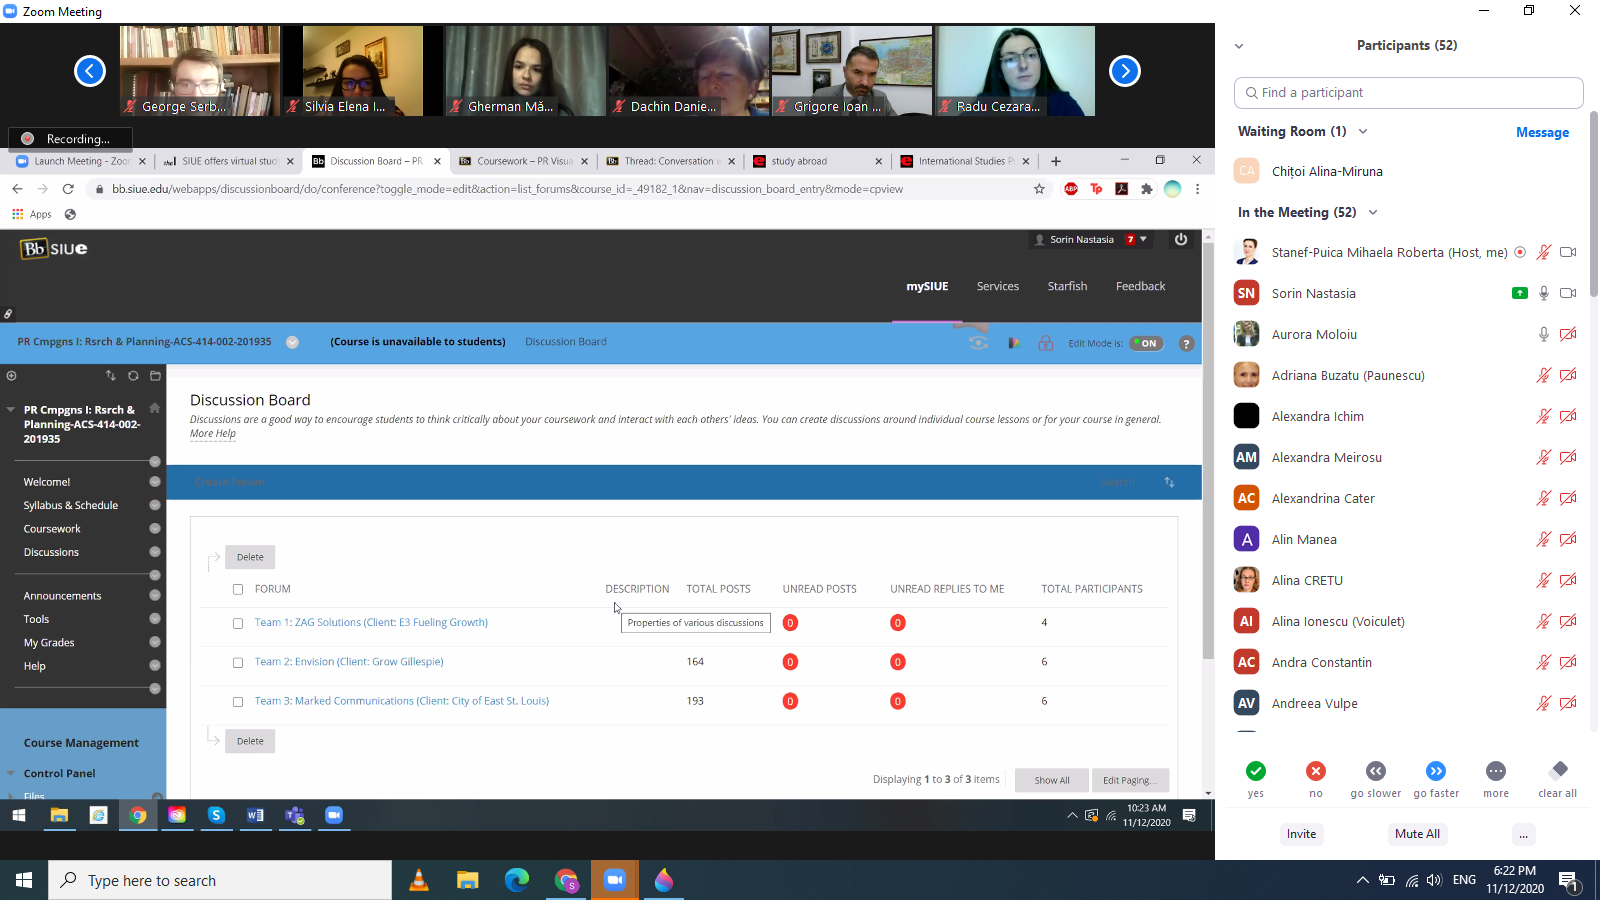Viewport: 1600px width, 900px height.
Task: Collapse the Participants panel chevron
Action: (x=1239, y=46)
